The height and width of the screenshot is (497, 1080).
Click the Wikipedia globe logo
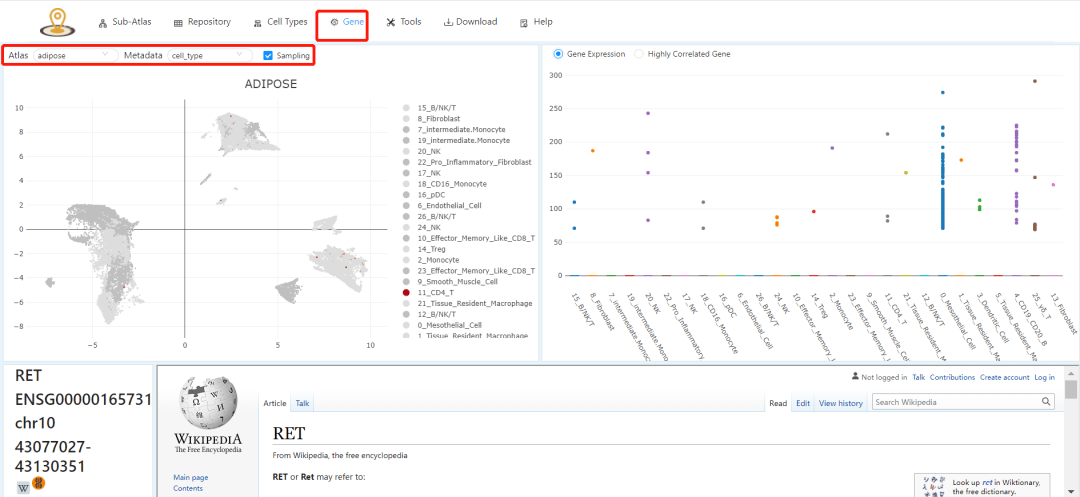[x=207, y=403]
